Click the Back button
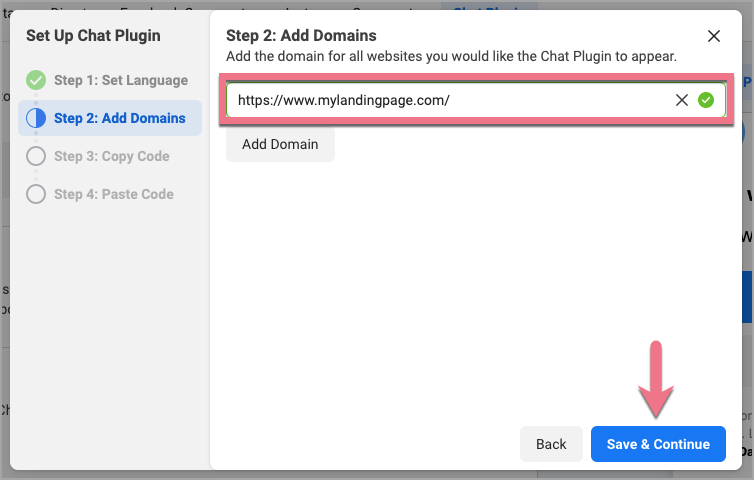 (x=551, y=444)
